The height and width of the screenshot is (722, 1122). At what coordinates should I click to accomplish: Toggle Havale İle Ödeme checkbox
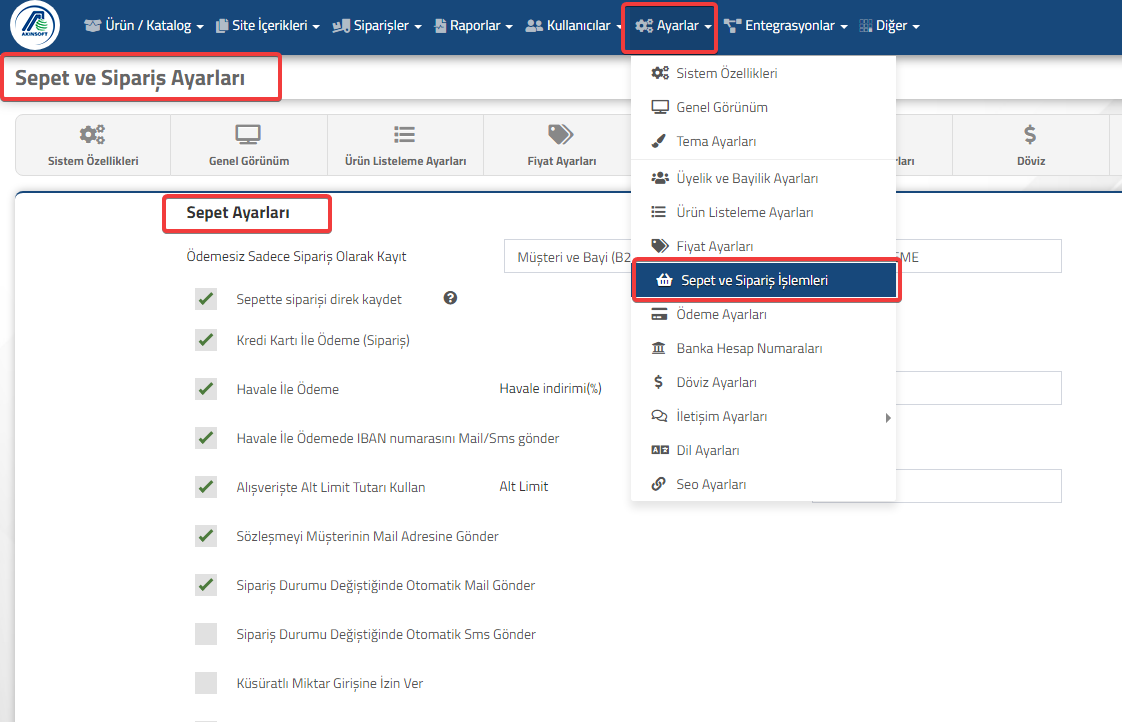[x=206, y=389]
